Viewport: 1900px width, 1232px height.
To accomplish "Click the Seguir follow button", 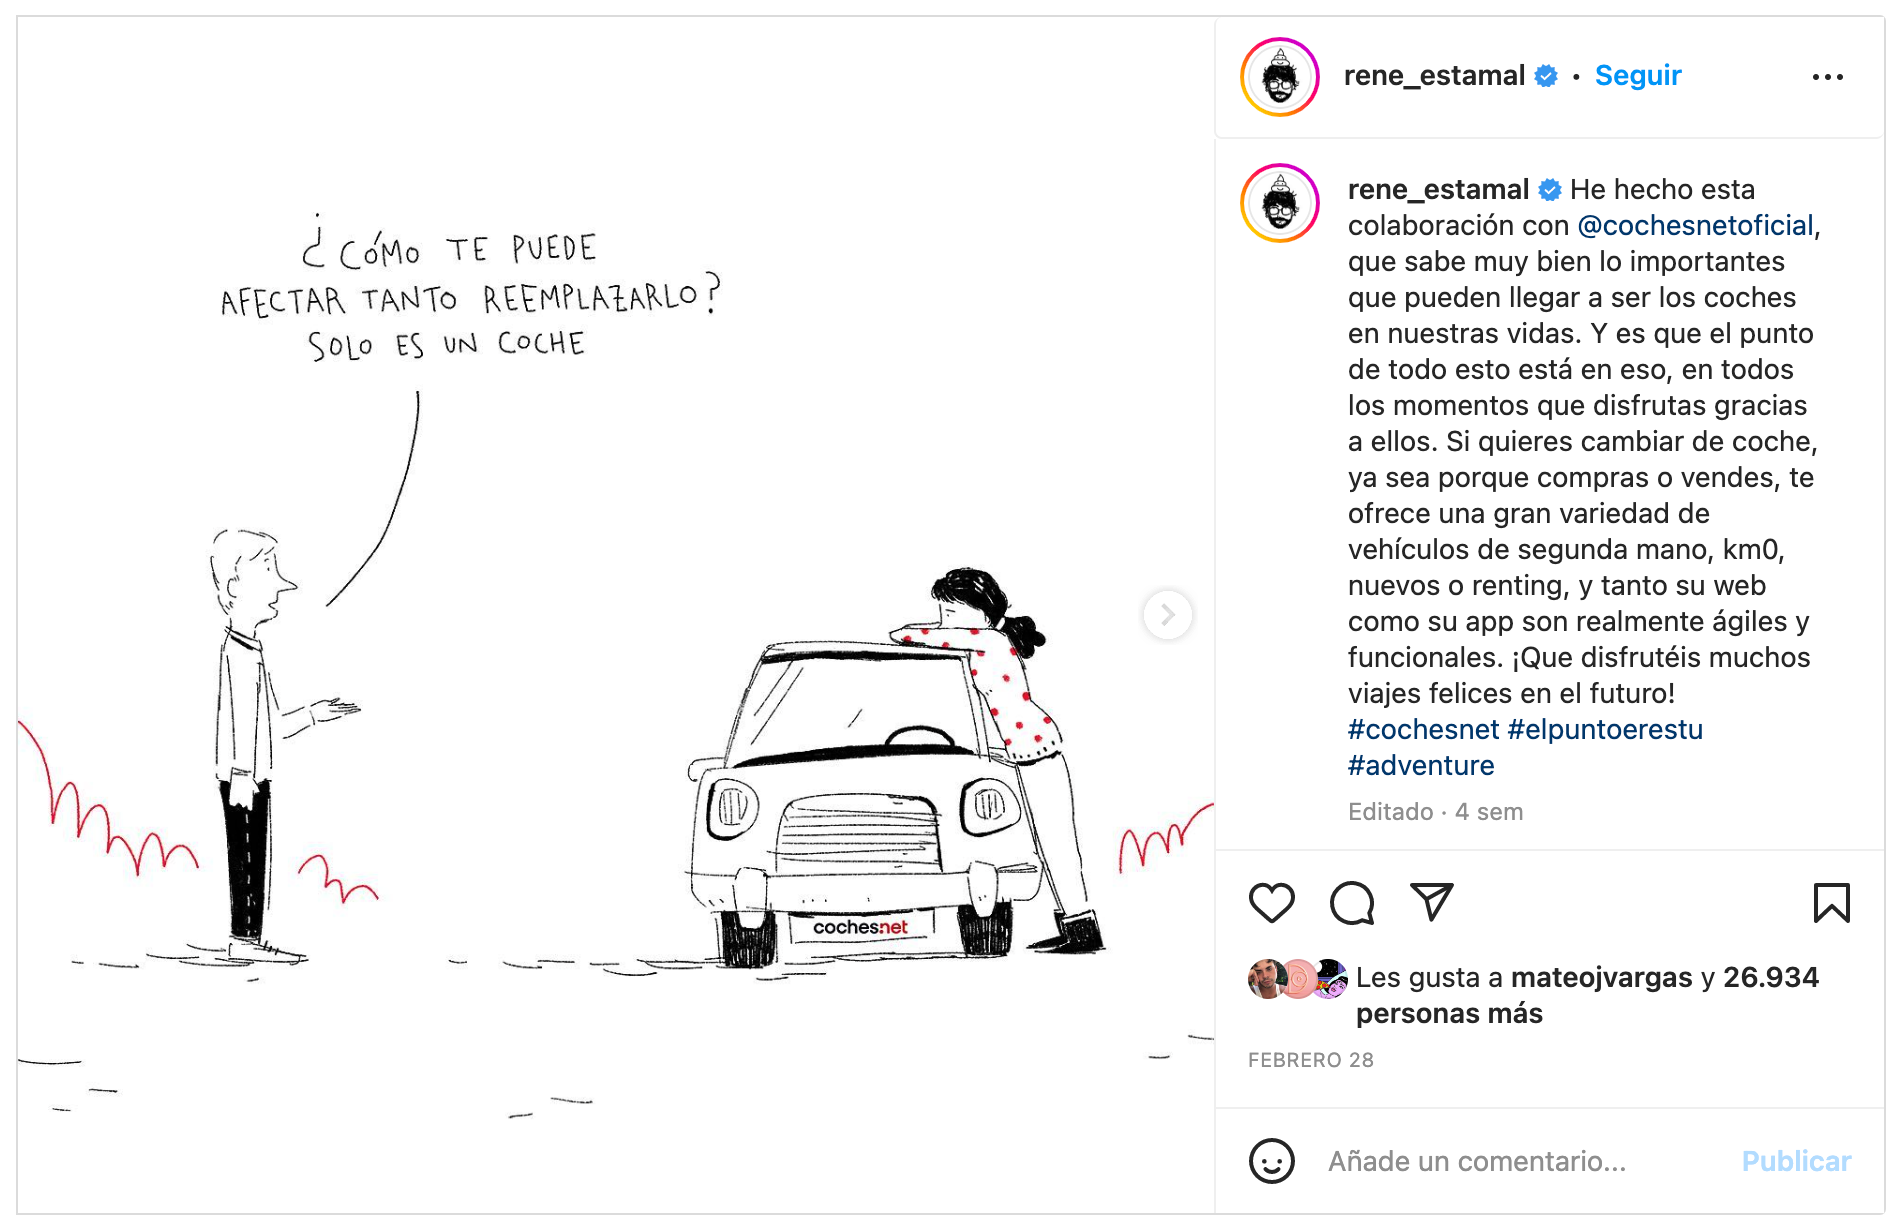I will pyautogui.click(x=1637, y=76).
